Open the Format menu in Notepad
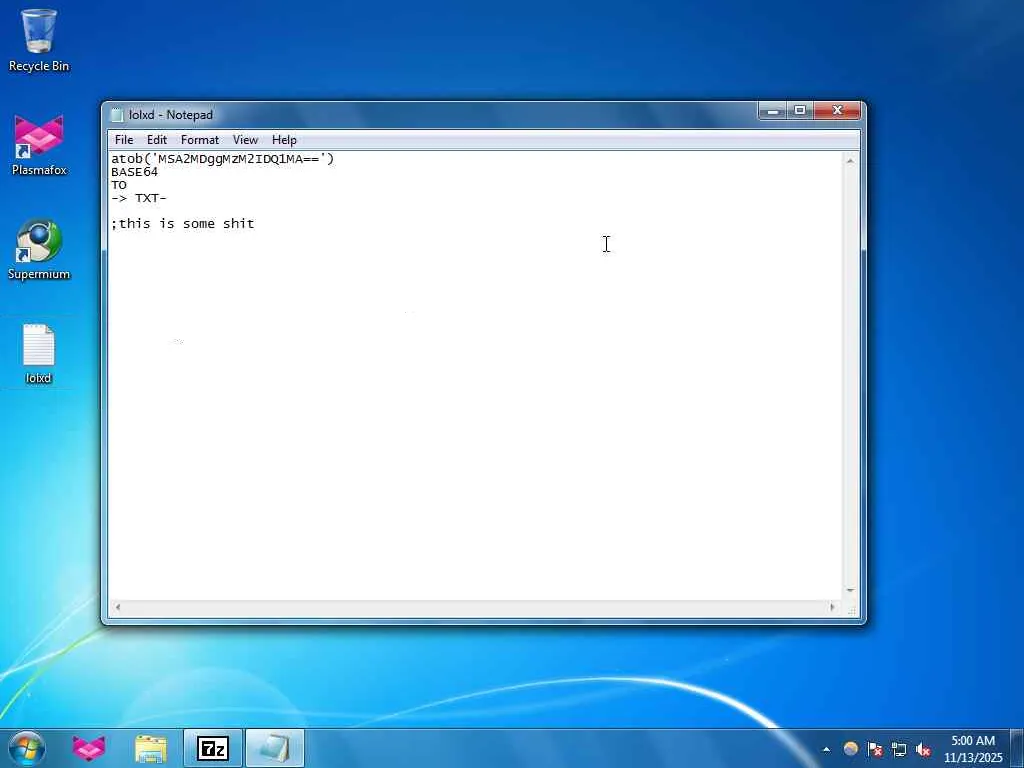Image resolution: width=1024 pixels, height=768 pixels. (x=200, y=140)
